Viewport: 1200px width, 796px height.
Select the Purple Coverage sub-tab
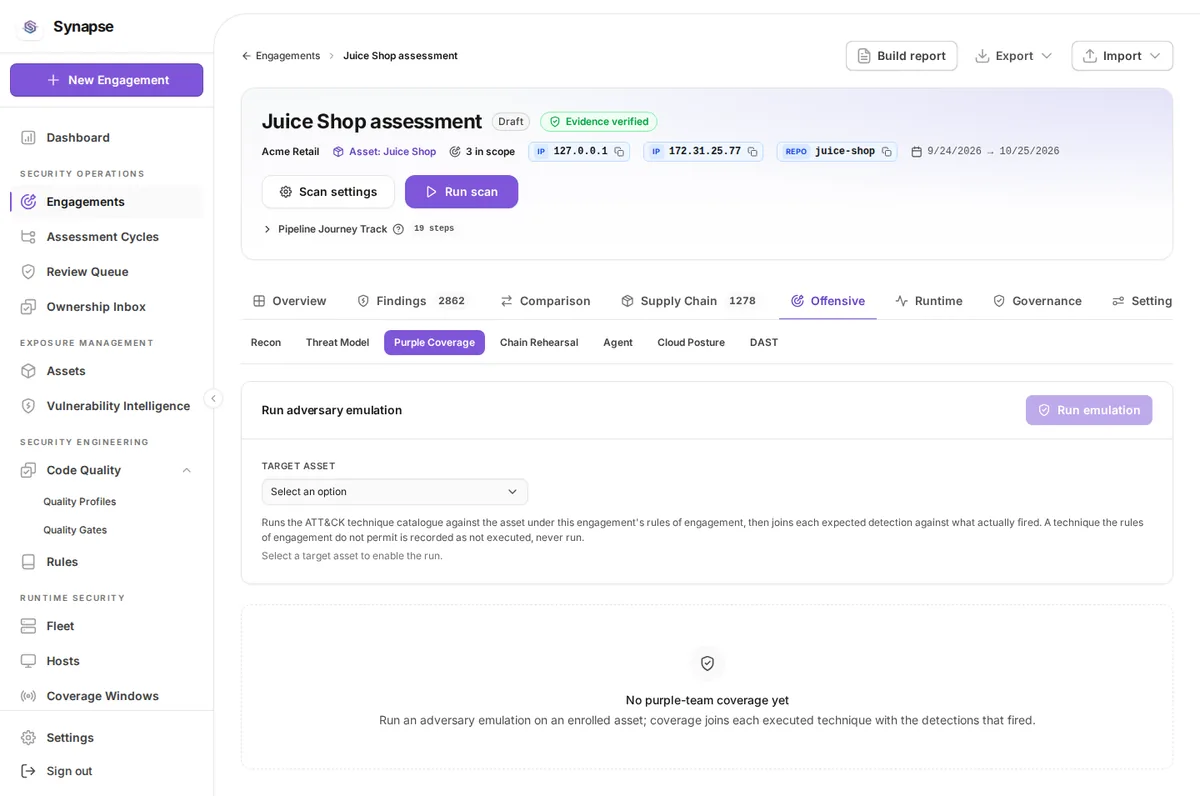pos(434,342)
